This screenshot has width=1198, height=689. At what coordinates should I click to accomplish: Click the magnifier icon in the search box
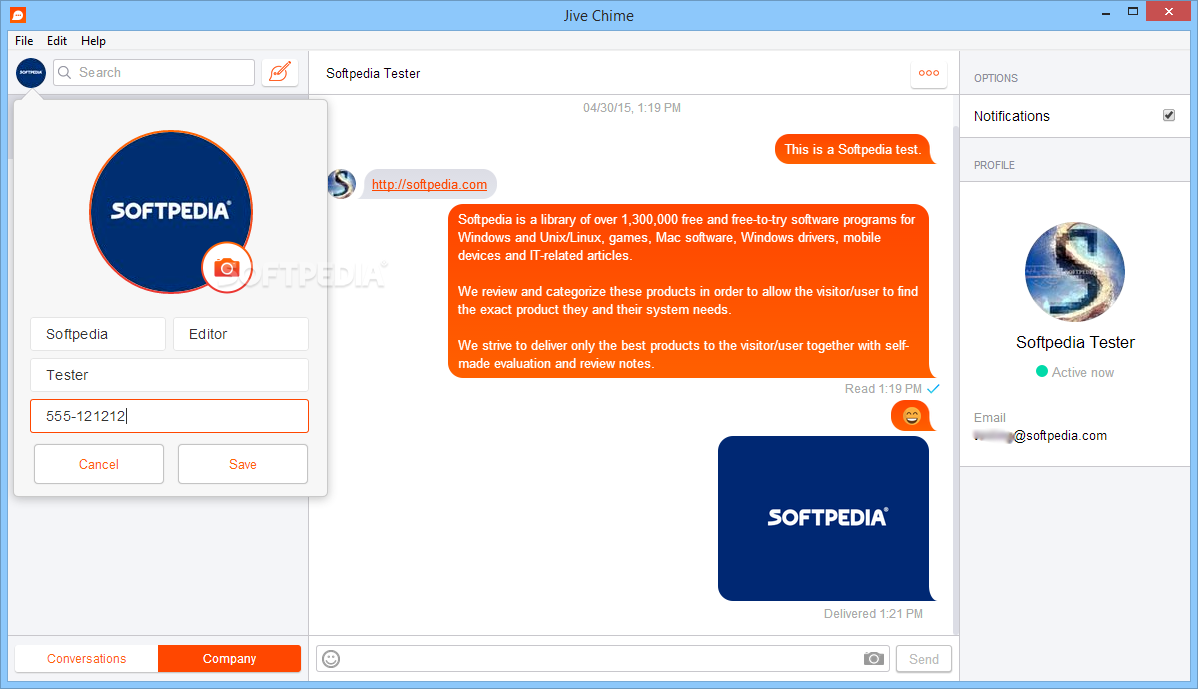pyautogui.click(x=65, y=73)
